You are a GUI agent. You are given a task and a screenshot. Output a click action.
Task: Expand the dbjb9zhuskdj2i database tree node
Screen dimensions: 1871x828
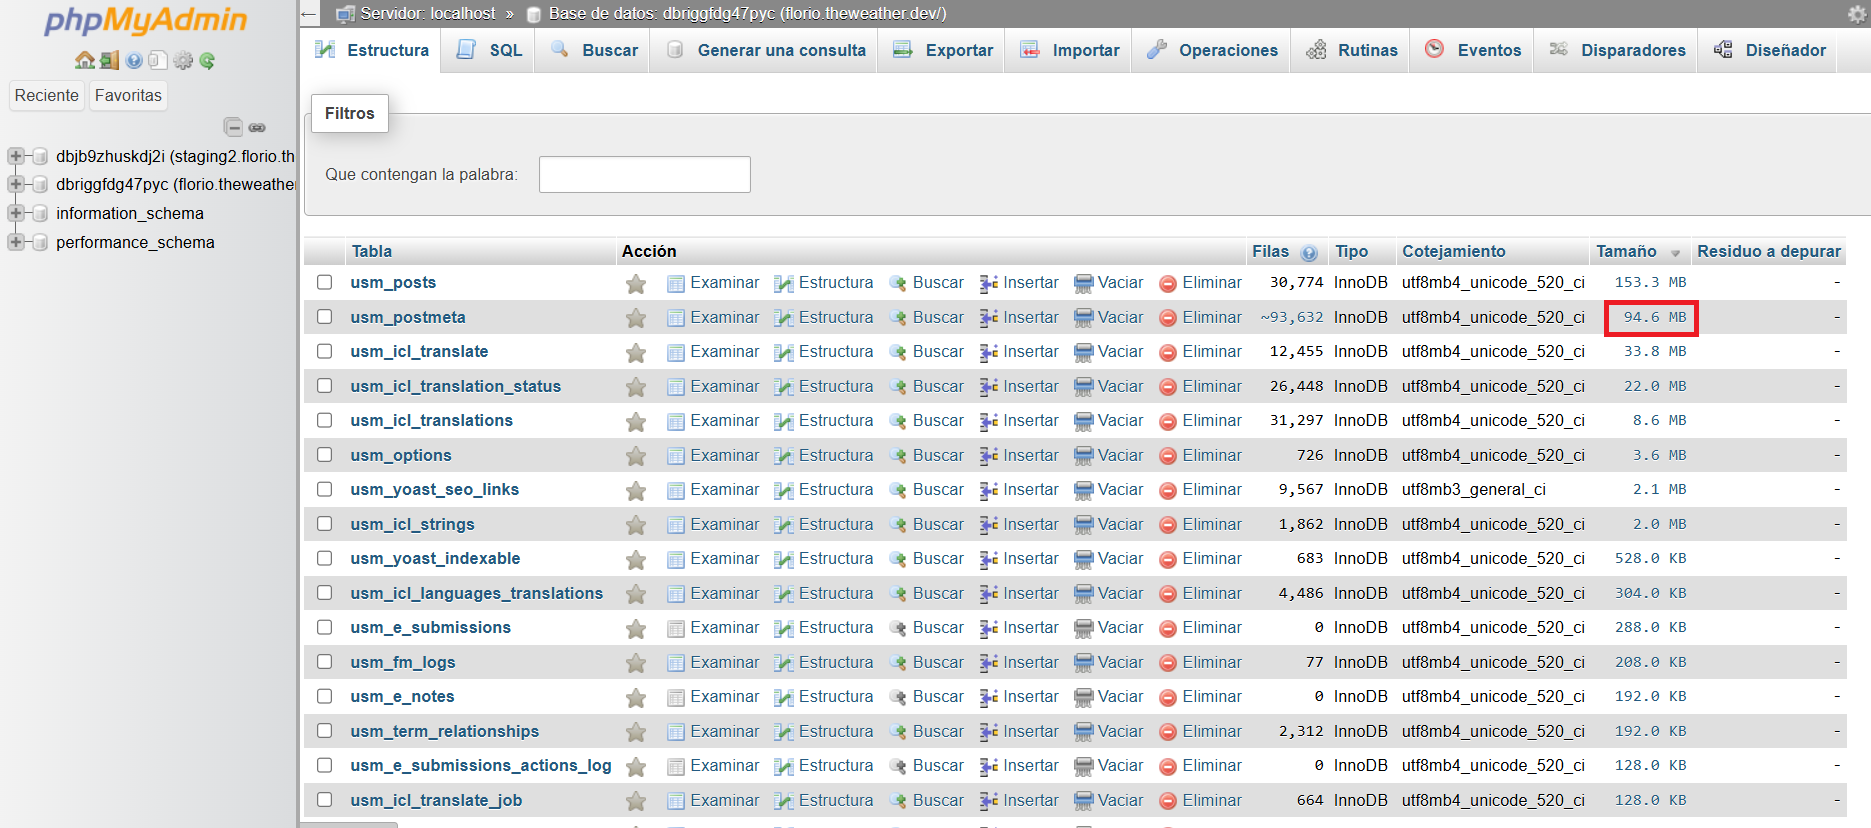click(16, 156)
